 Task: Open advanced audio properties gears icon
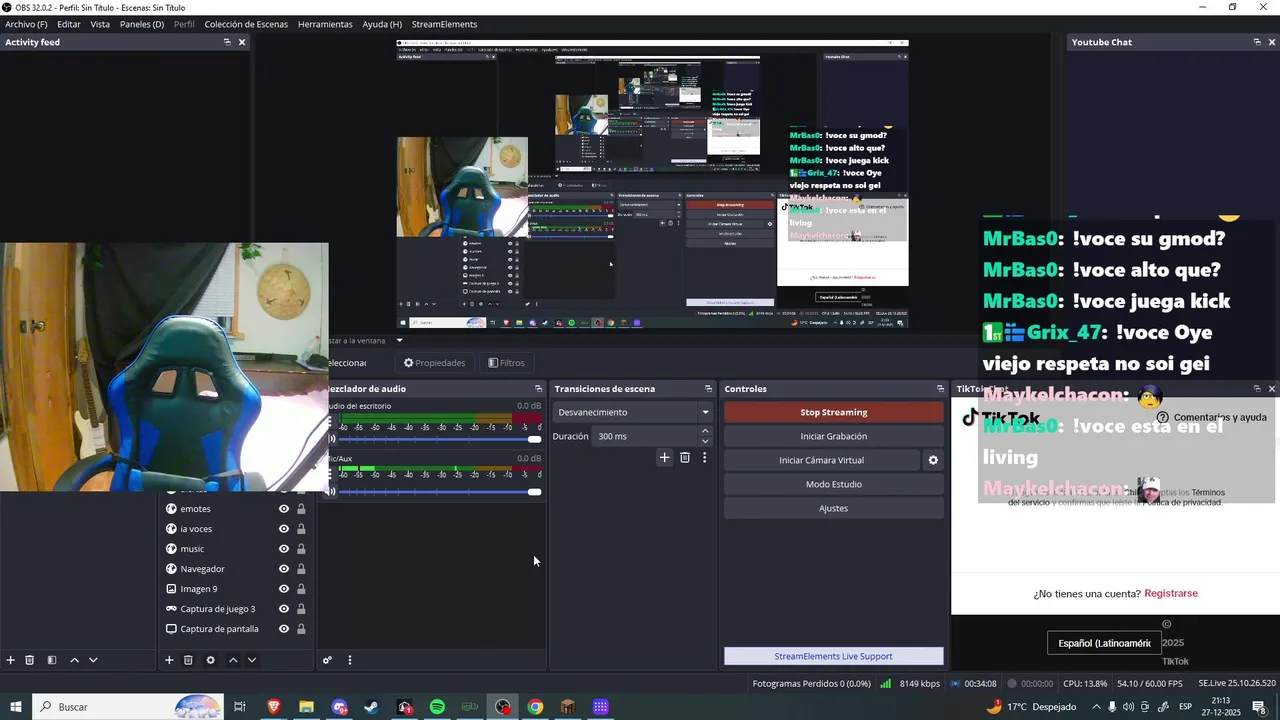(x=327, y=660)
